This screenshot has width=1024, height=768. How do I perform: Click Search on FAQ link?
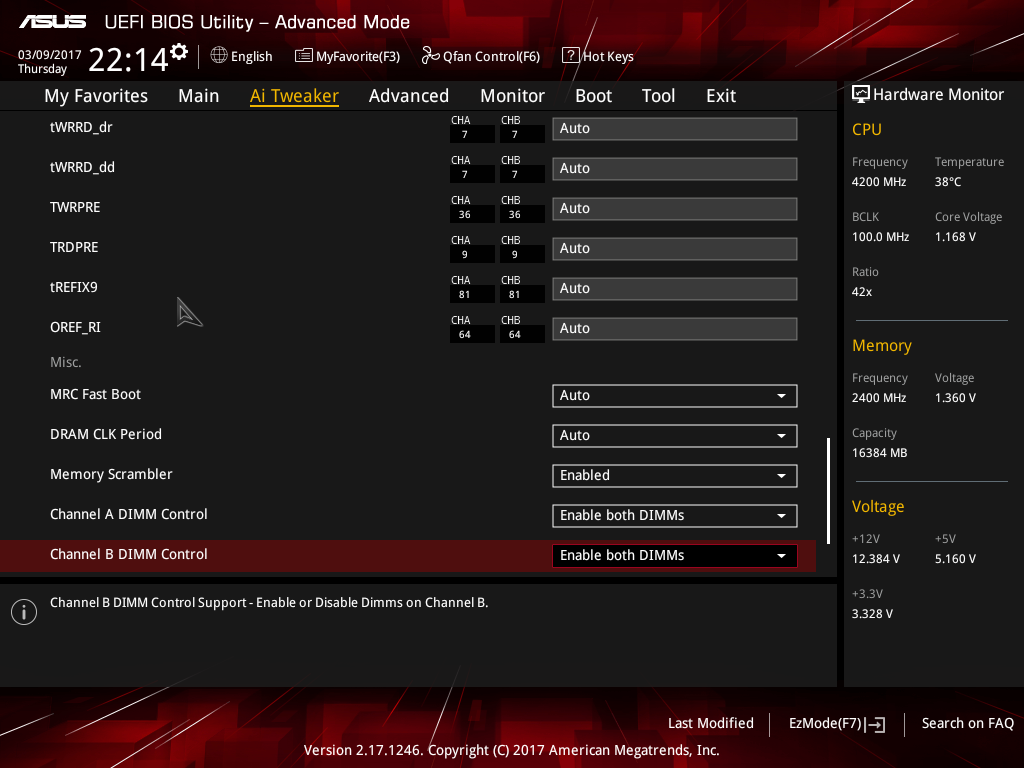(967, 723)
